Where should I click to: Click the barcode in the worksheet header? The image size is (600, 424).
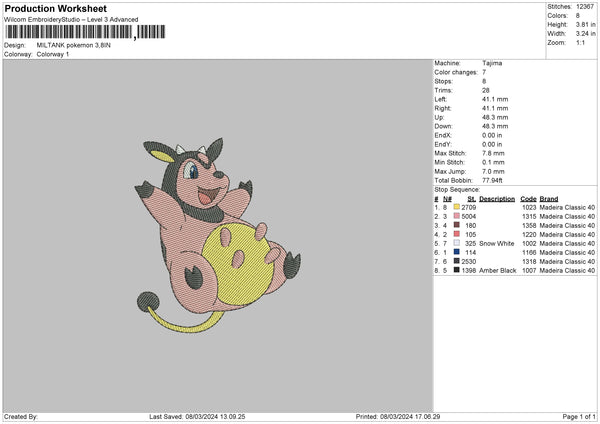[85, 32]
